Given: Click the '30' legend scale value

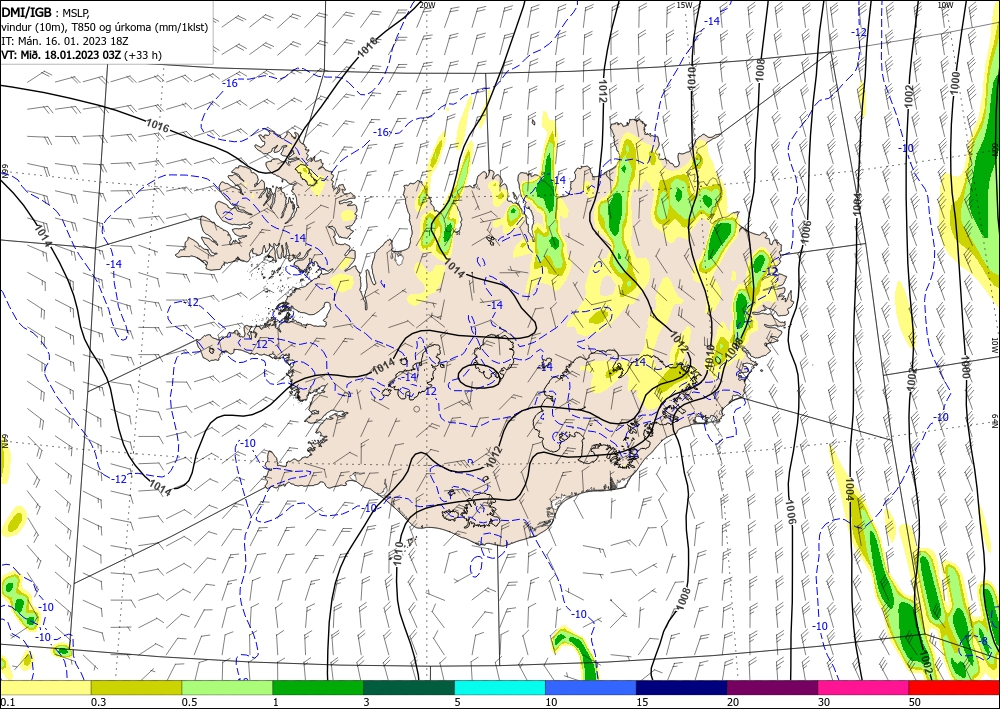Looking at the screenshot, I should [824, 702].
